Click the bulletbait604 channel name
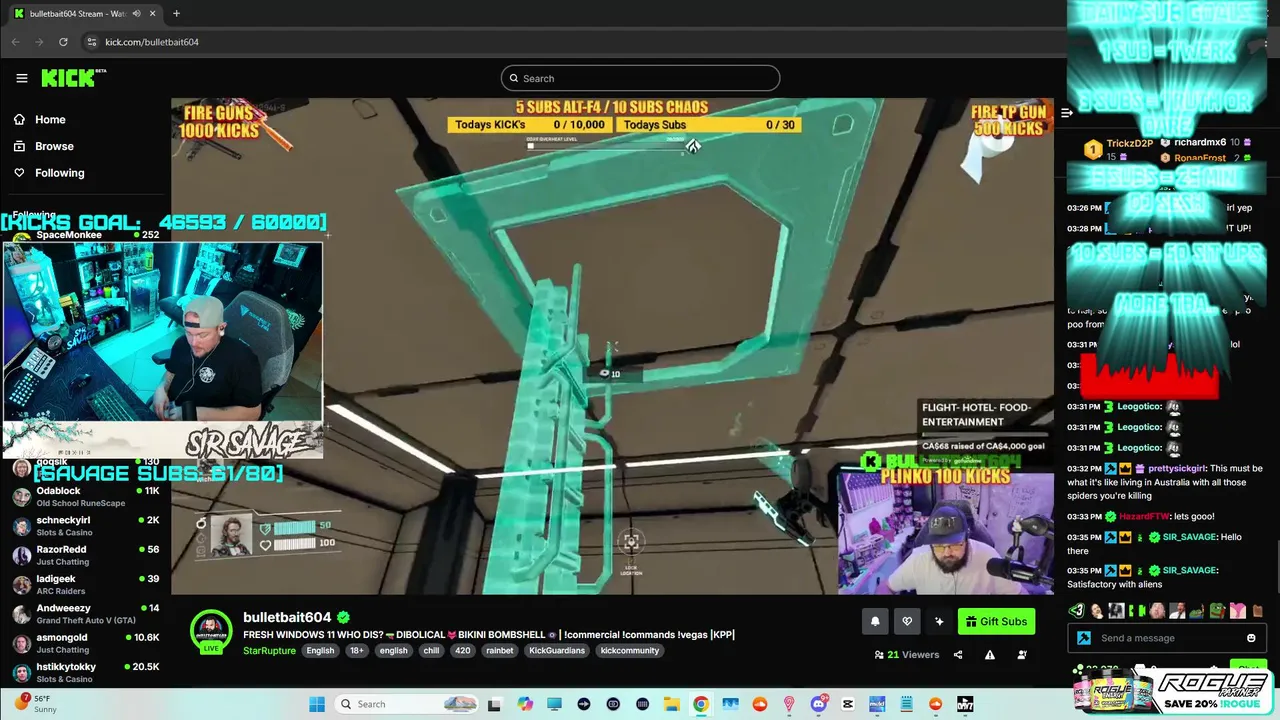The width and height of the screenshot is (1280, 720). (x=287, y=617)
